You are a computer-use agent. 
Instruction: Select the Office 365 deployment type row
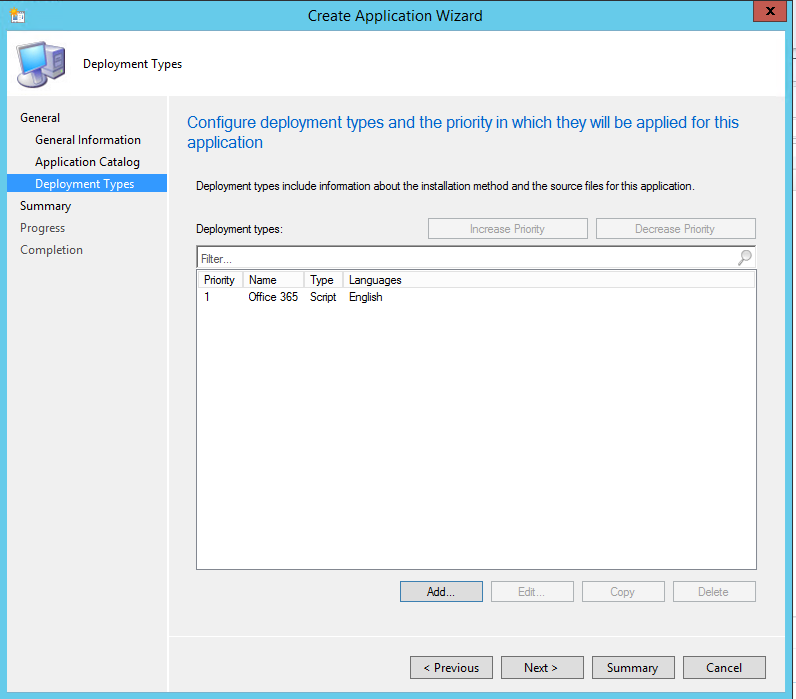[x=476, y=297]
